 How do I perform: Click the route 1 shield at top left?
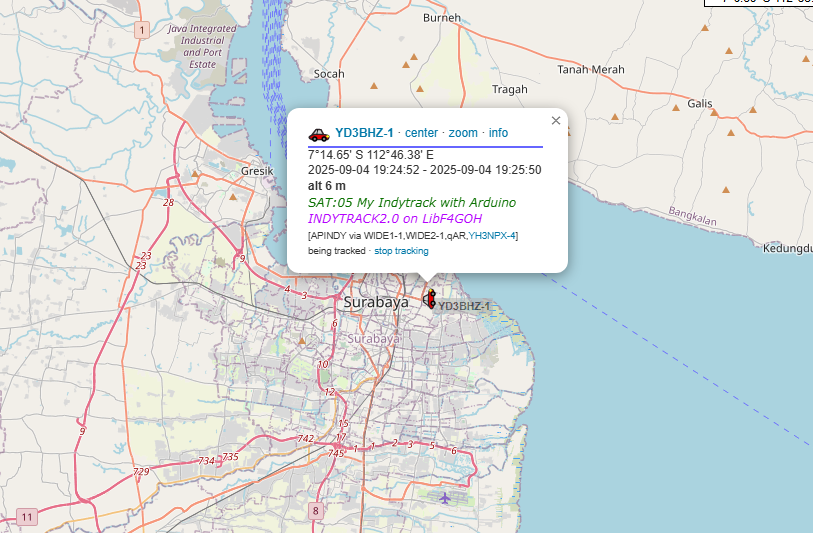point(142,31)
